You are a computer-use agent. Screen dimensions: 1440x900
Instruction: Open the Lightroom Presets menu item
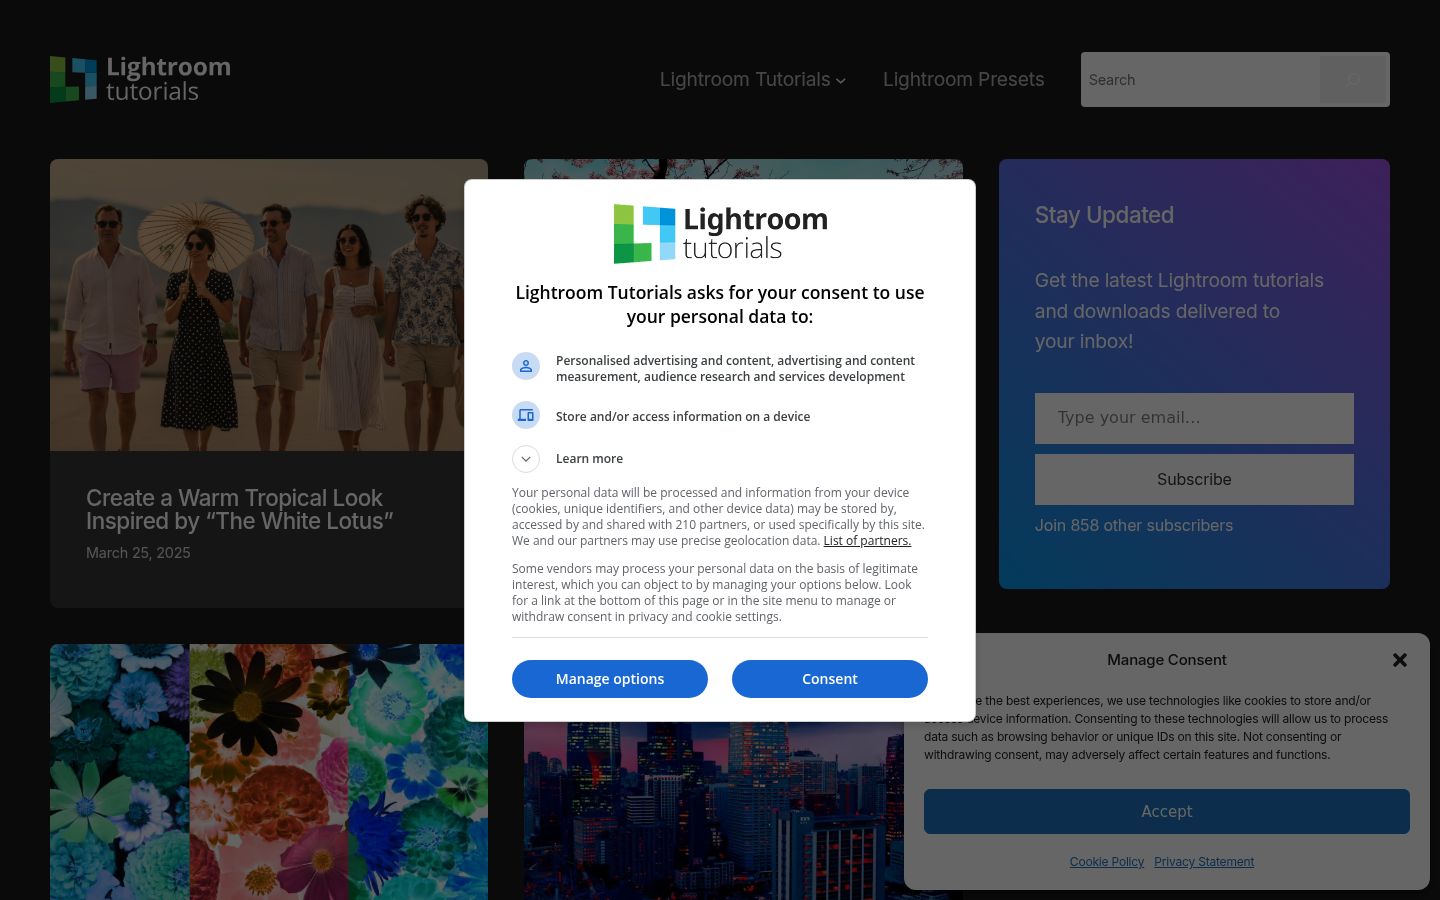point(963,80)
